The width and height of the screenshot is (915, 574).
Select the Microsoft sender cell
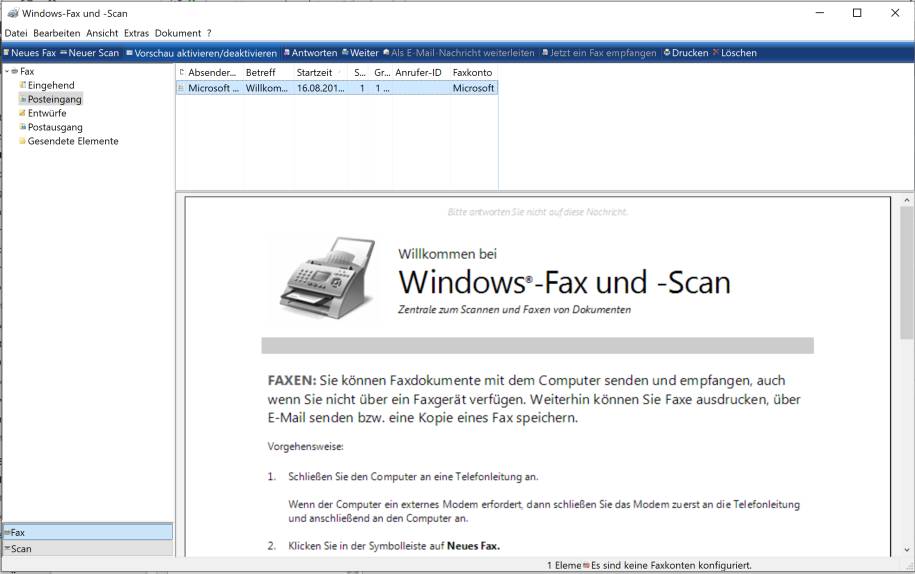(214, 88)
